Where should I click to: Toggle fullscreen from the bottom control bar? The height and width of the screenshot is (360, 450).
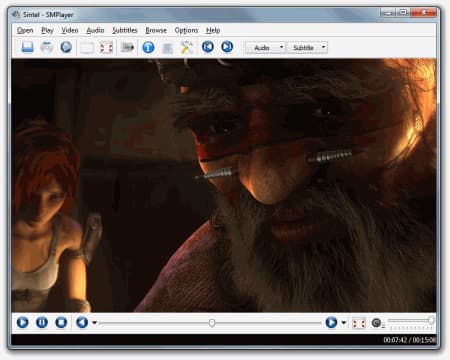359,323
